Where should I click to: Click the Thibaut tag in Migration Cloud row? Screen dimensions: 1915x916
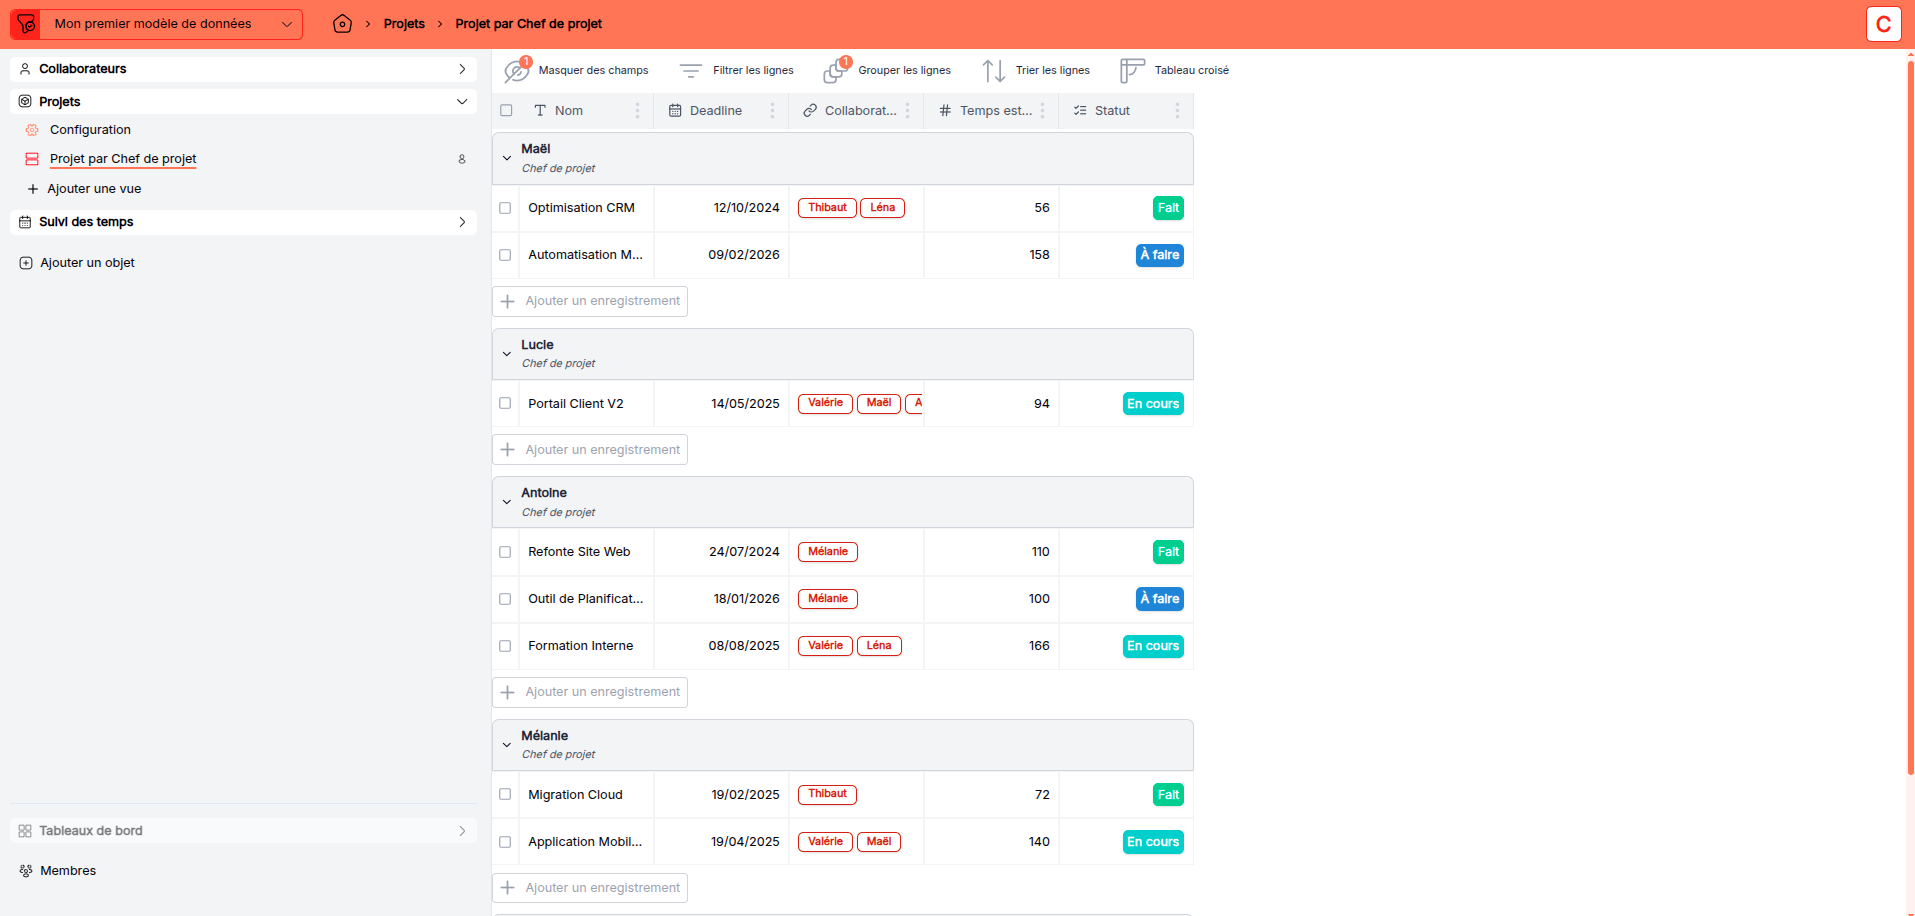click(827, 794)
